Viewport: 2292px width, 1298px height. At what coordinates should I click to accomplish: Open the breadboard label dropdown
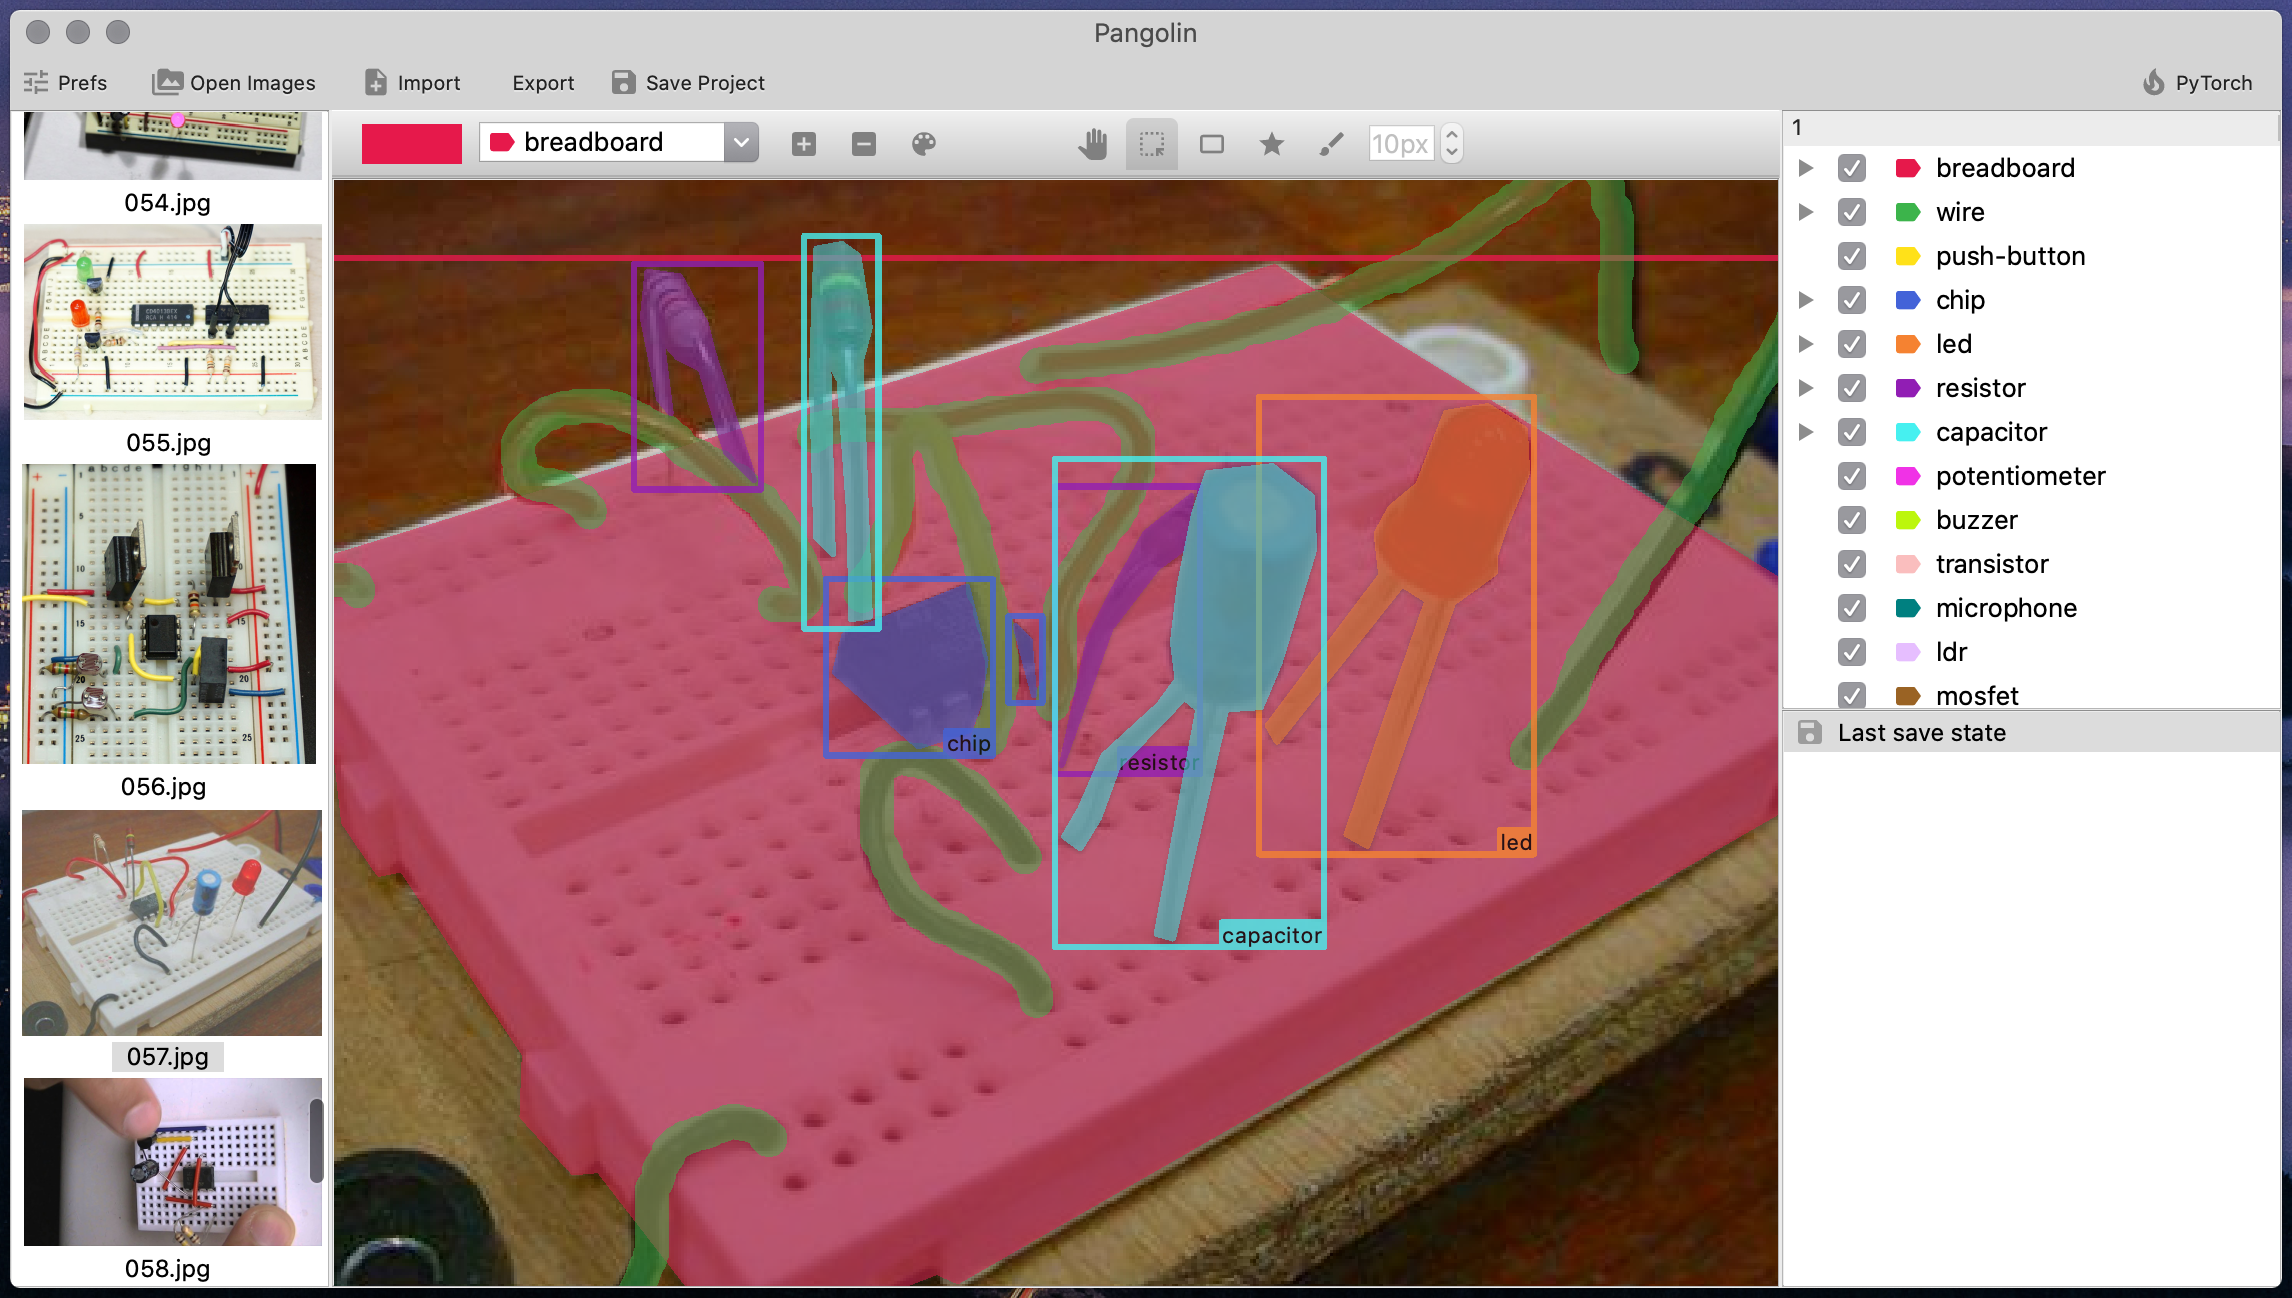coord(741,143)
